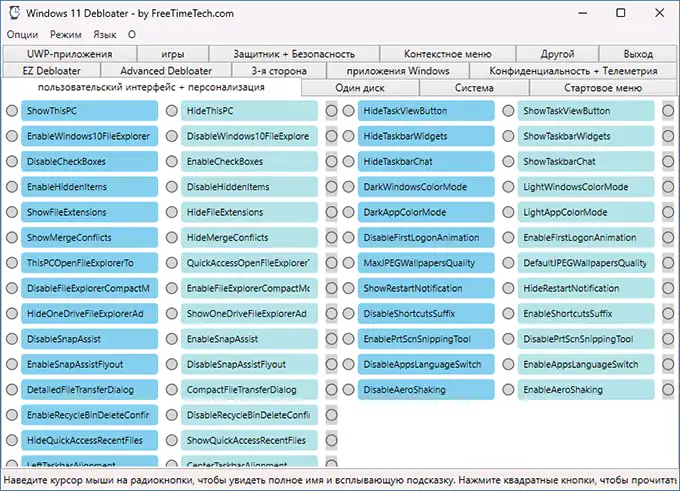Click the HideTaskbarChat button

(x=426, y=161)
